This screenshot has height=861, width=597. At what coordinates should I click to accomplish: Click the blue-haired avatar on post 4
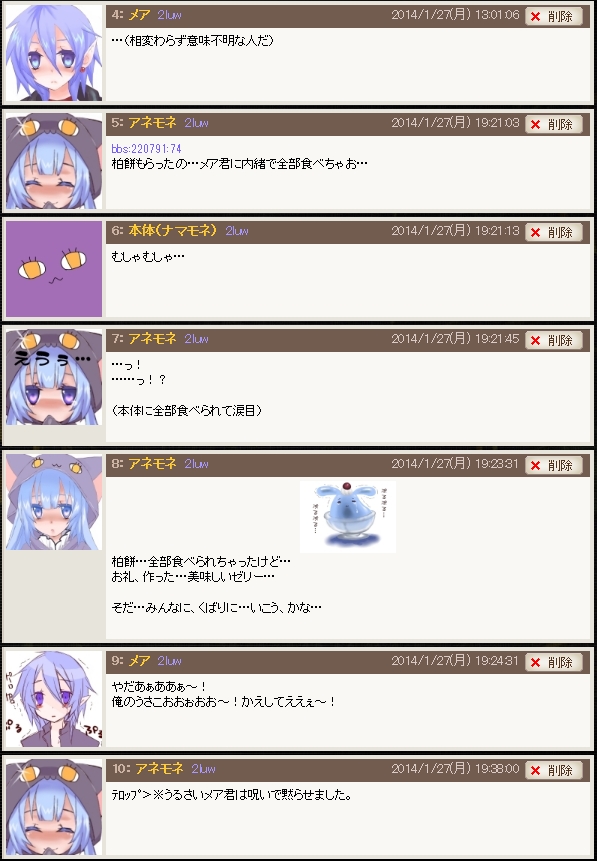coord(54,53)
